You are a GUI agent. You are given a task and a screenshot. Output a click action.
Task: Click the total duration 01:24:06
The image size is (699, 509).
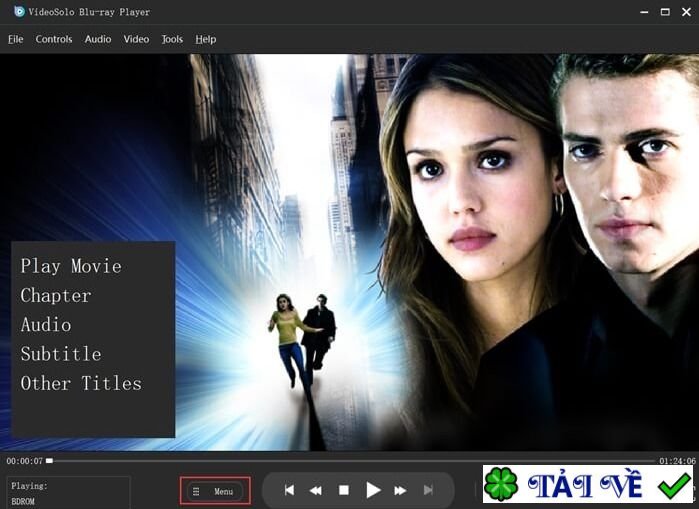pyautogui.click(x=678, y=461)
